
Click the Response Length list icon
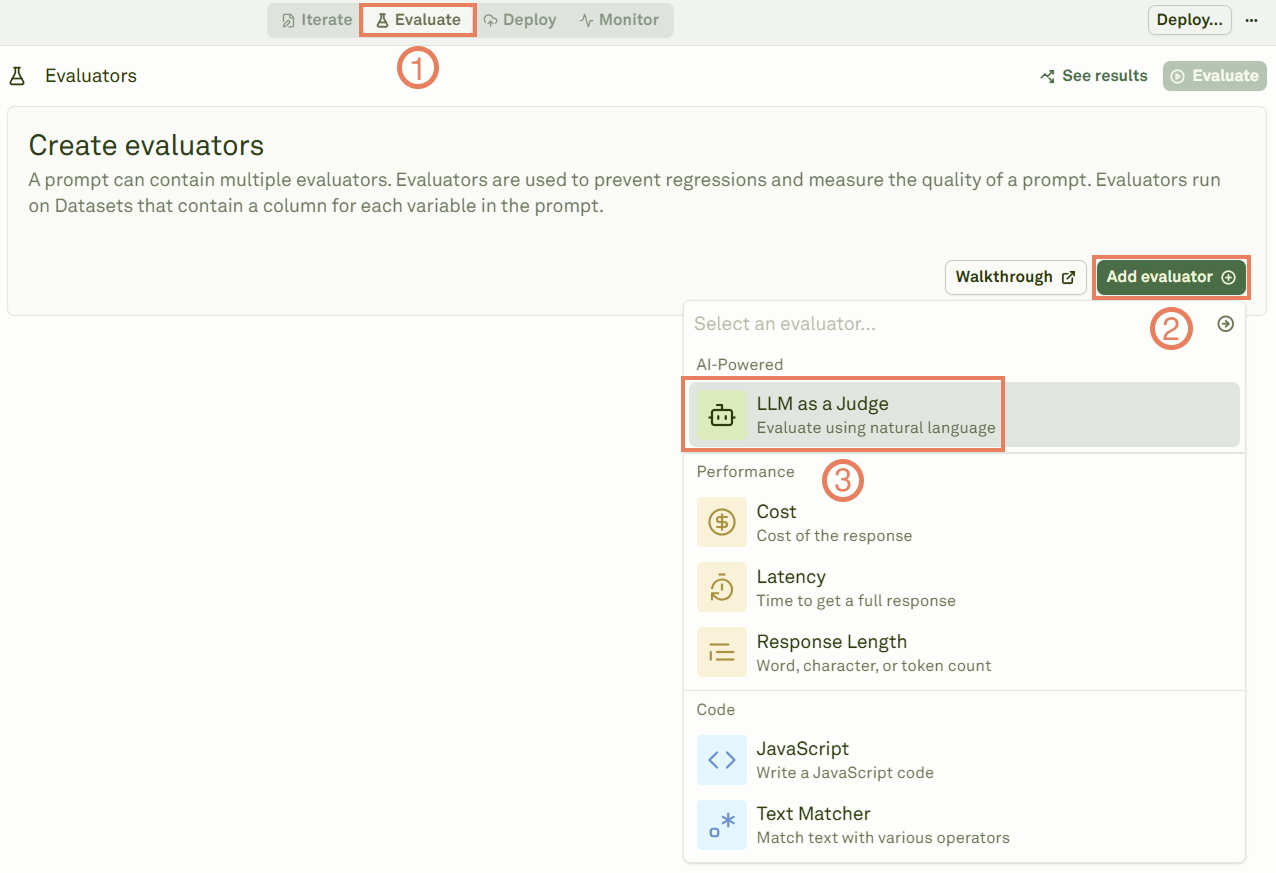[x=722, y=652]
